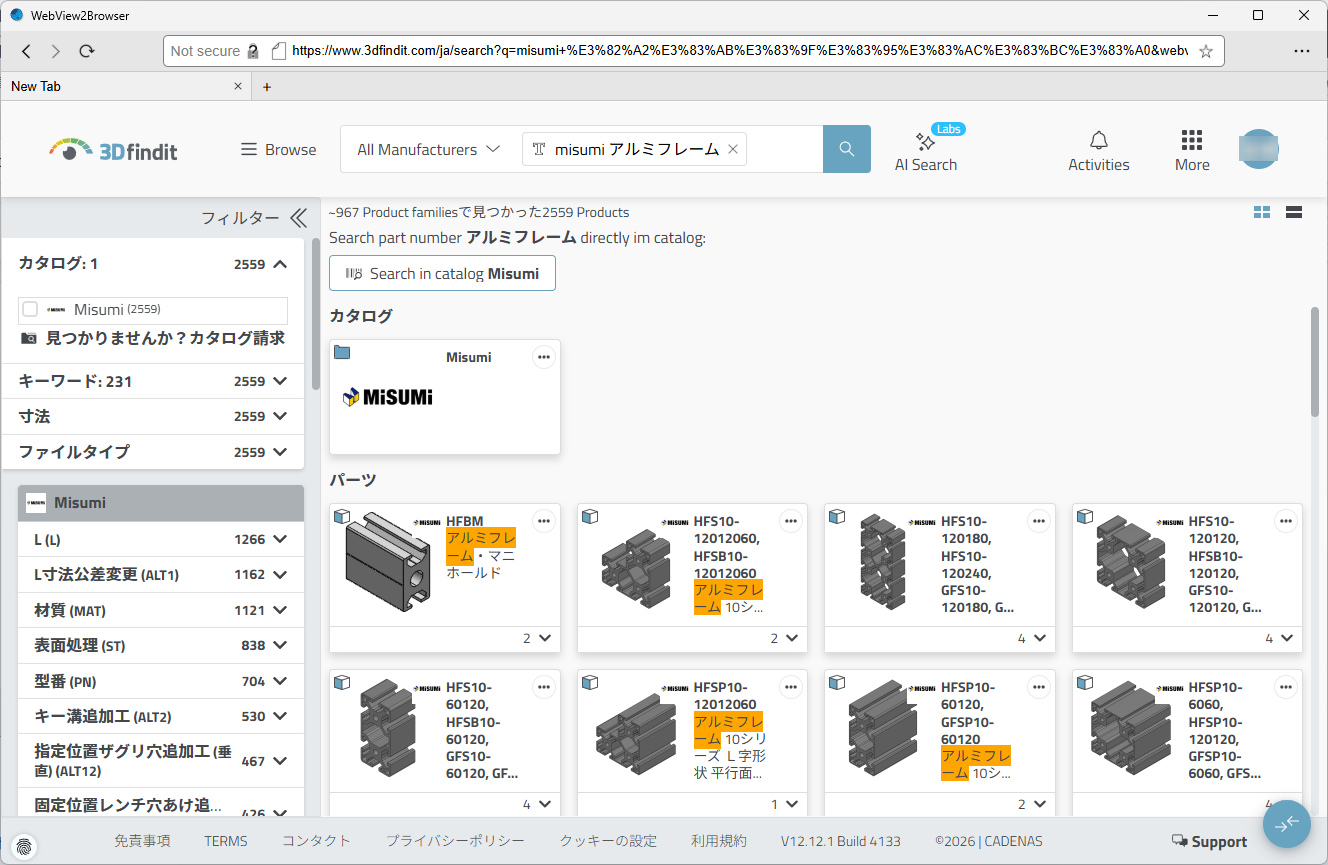Open the More apps grid
The height and width of the screenshot is (865, 1328).
[1191, 150]
